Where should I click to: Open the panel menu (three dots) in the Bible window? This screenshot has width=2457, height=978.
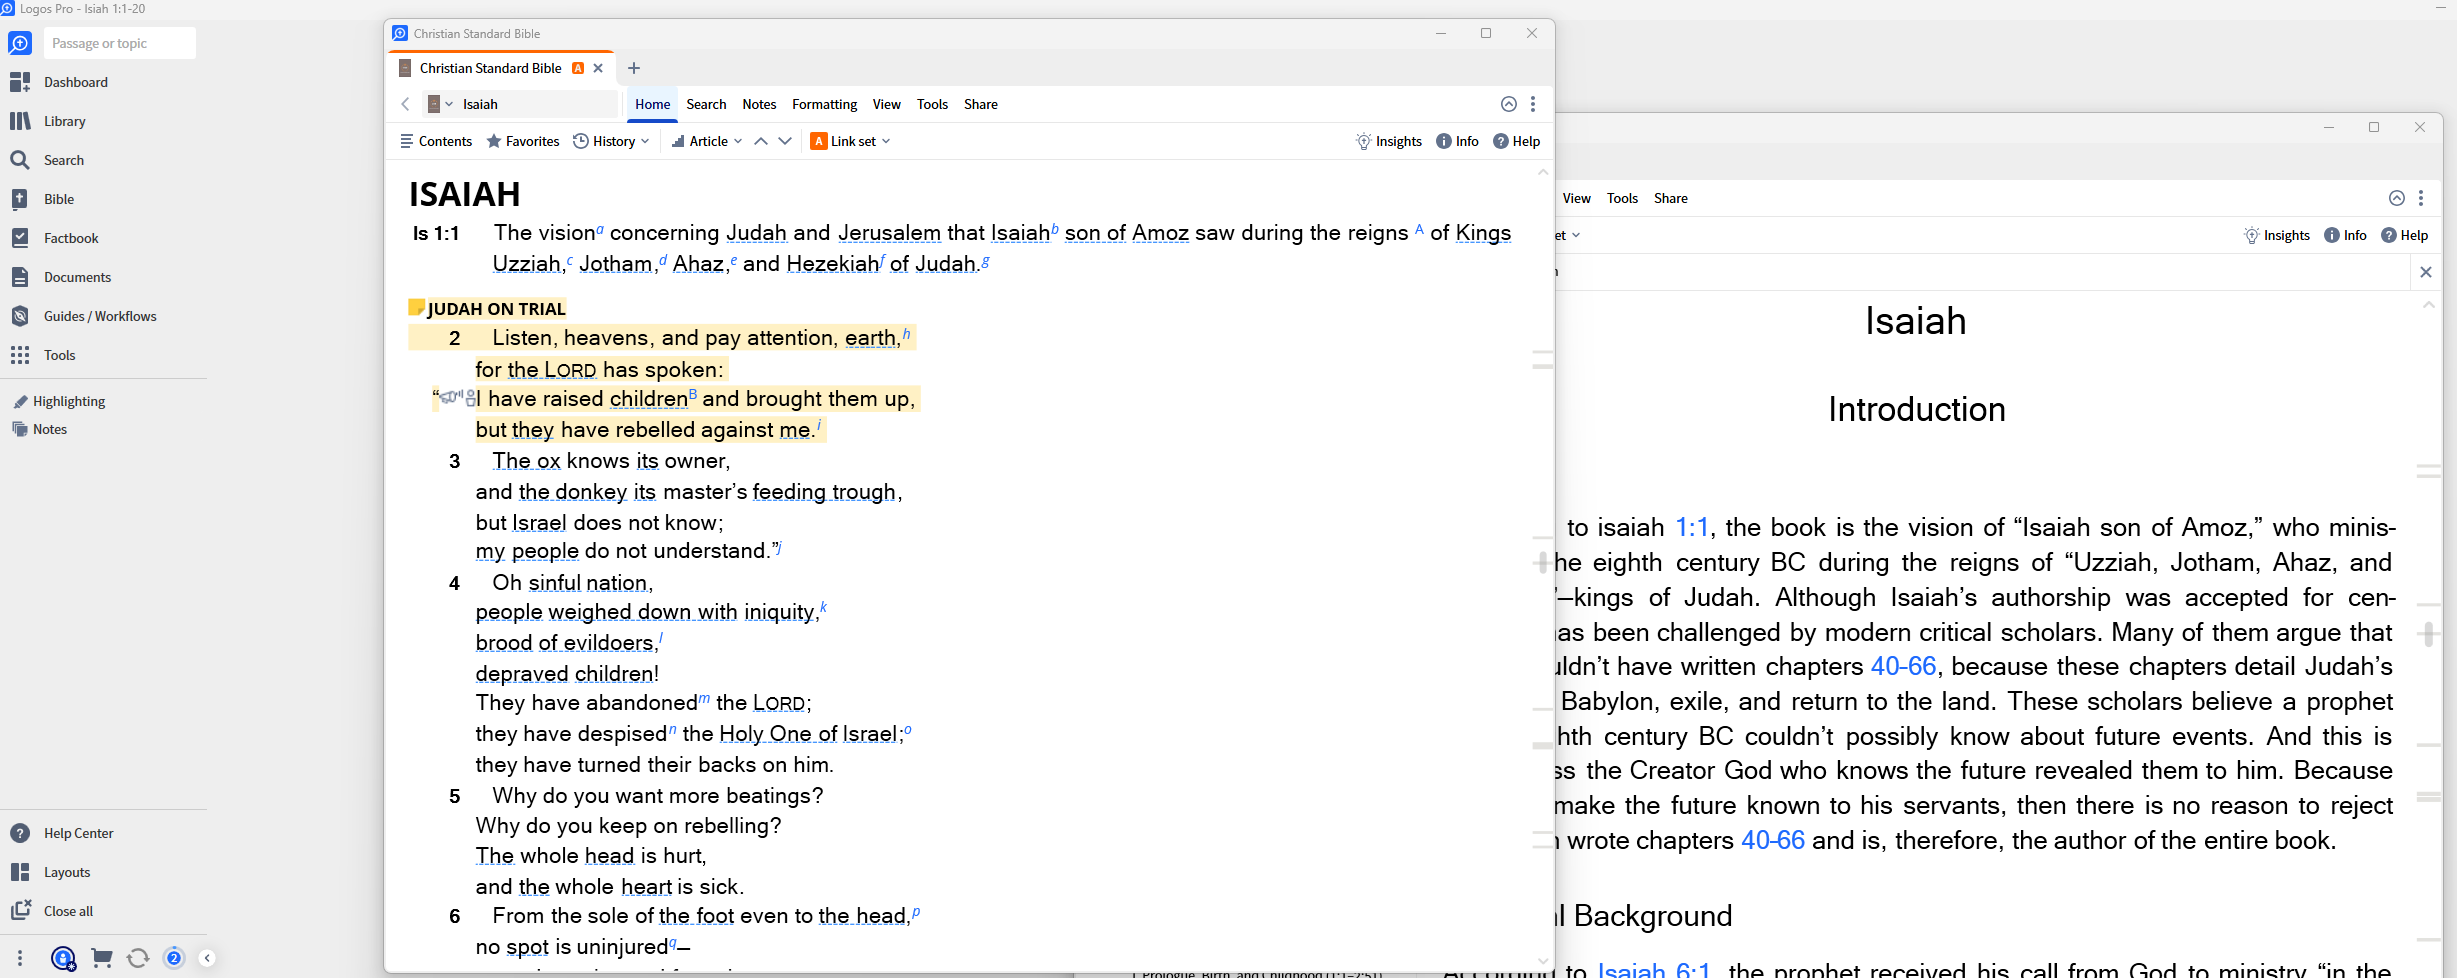tap(1533, 104)
